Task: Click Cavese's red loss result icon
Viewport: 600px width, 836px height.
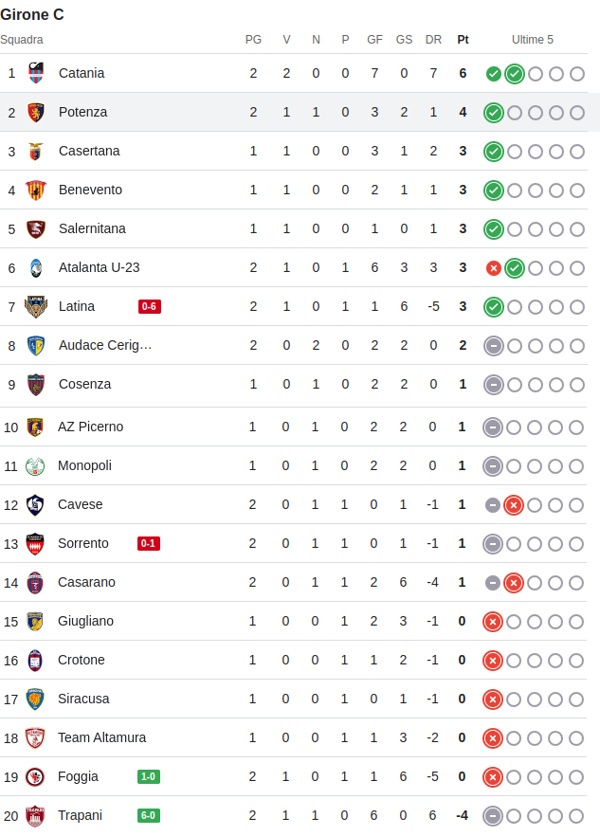Action: 514,505
